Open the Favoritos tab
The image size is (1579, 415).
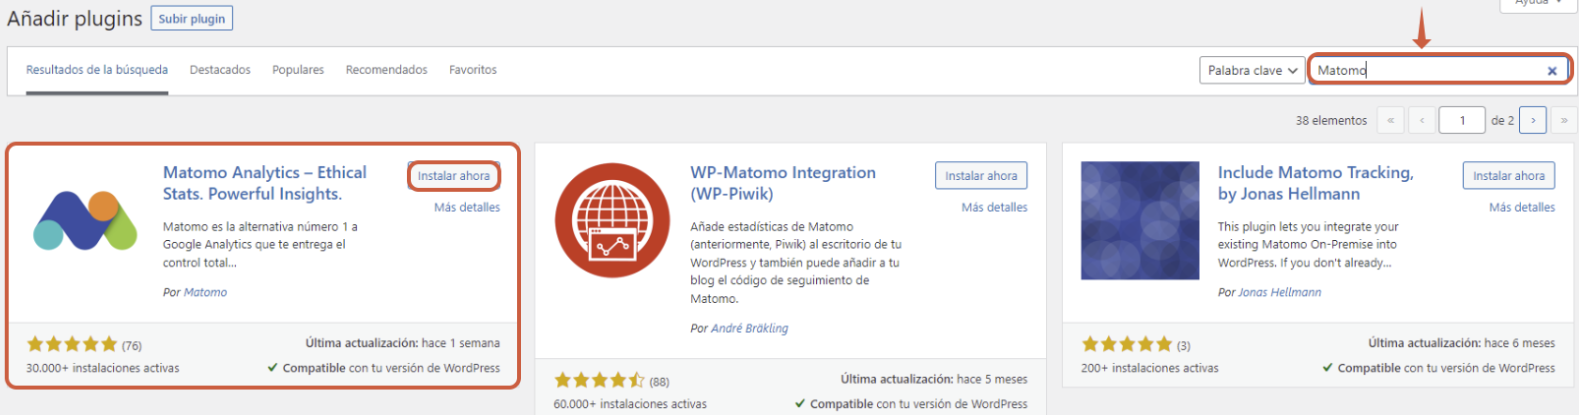(473, 70)
